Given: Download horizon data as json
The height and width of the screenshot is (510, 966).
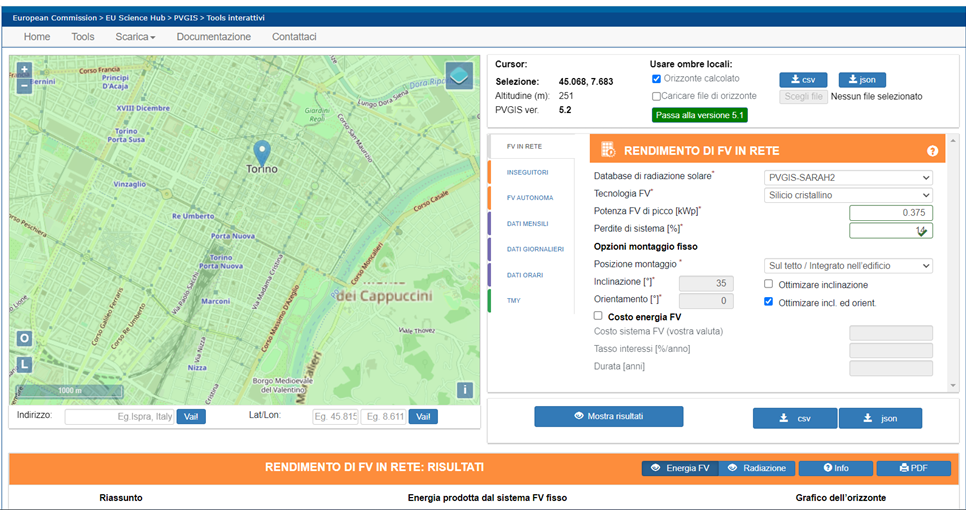Looking at the screenshot, I should [862, 79].
